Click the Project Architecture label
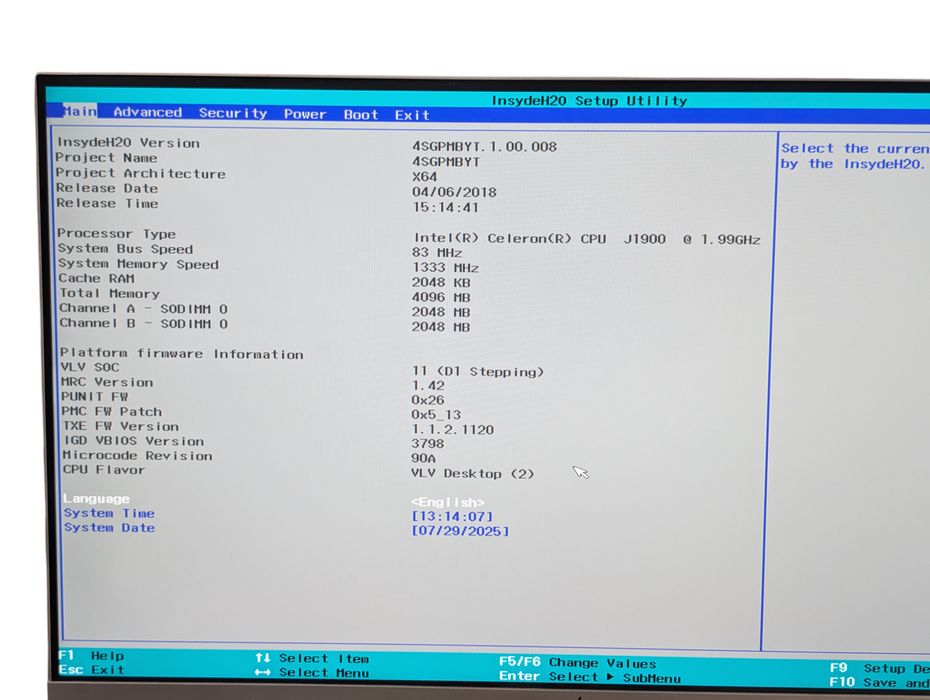The width and height of the screenshot is (930, 700). 141,173
